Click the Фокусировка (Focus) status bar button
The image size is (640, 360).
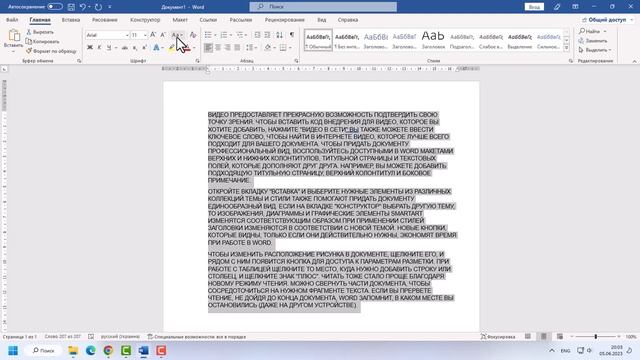coord(498,337)
